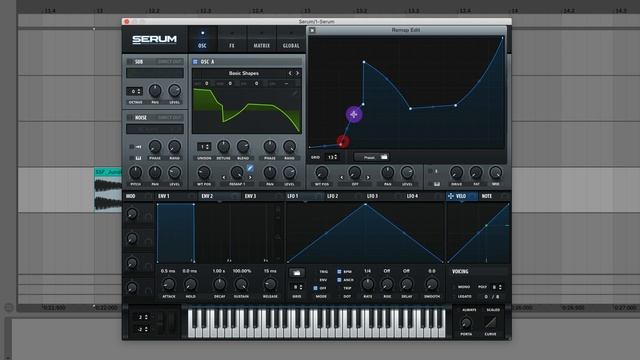Adjust OSC A DETUNE knob
The height and width of the screenshot is (360, 640).
[223, 146]
